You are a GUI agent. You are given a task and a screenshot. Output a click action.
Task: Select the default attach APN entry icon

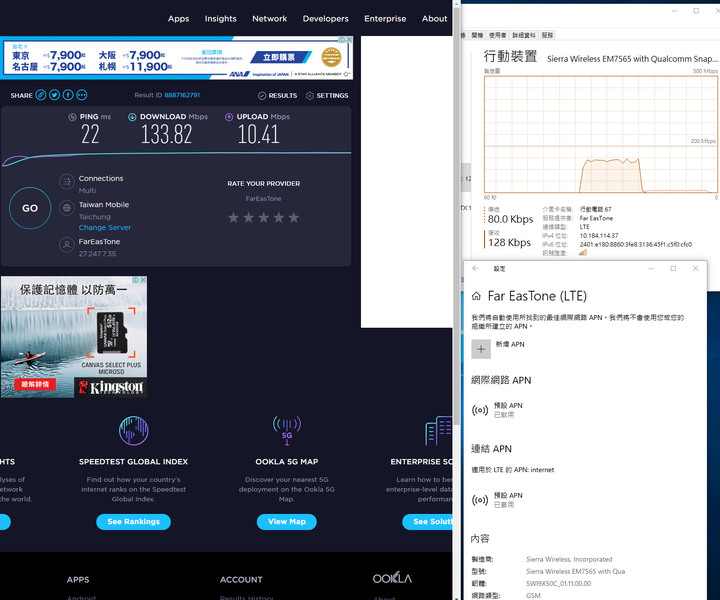coord(480,500)
